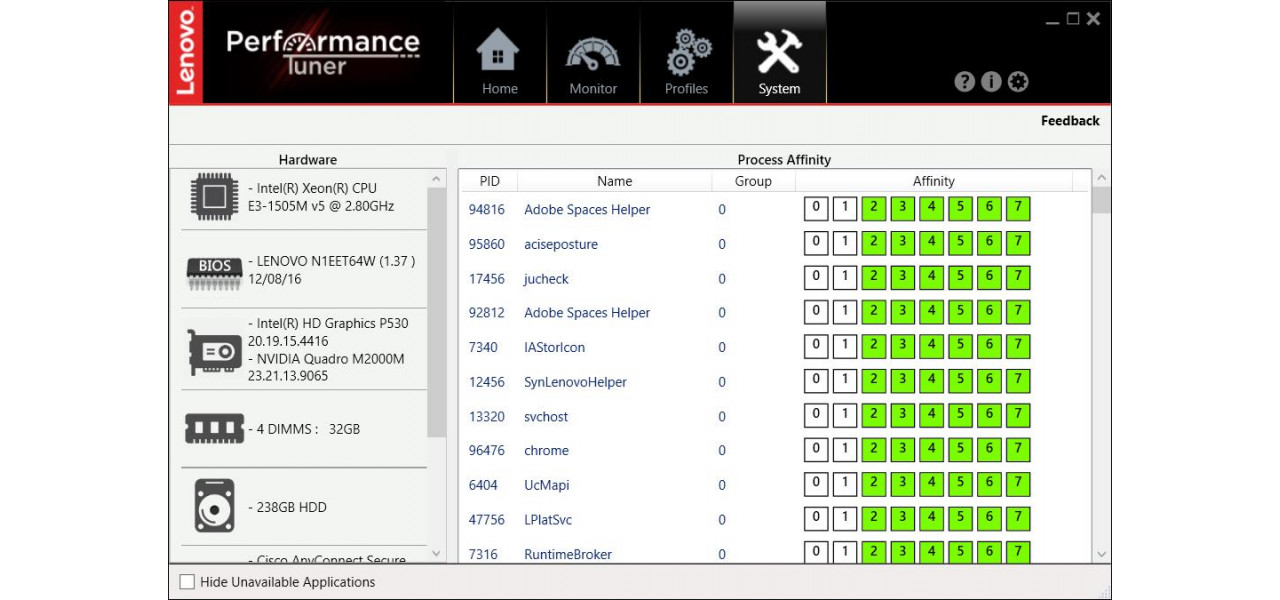The width and height of the screenshot is (1280, 600).
Task: Click hardware list scroll-down arrow
Action: [x=436, y=553]
